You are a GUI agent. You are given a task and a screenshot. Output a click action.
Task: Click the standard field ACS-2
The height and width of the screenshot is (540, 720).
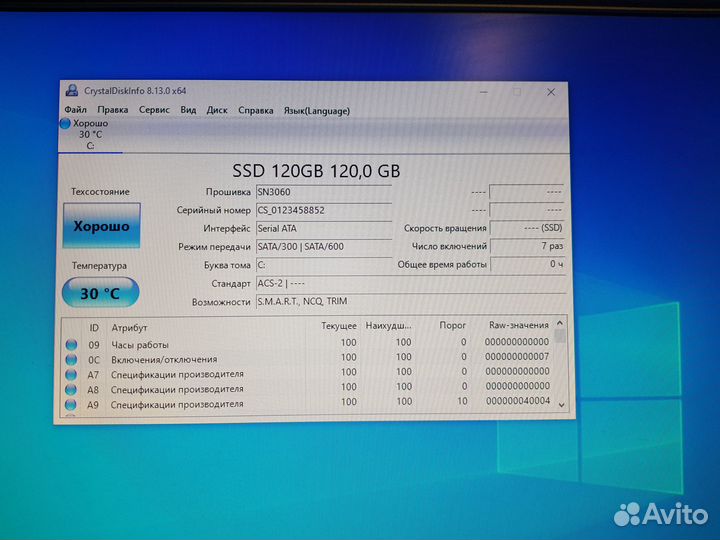pos(411,283)
